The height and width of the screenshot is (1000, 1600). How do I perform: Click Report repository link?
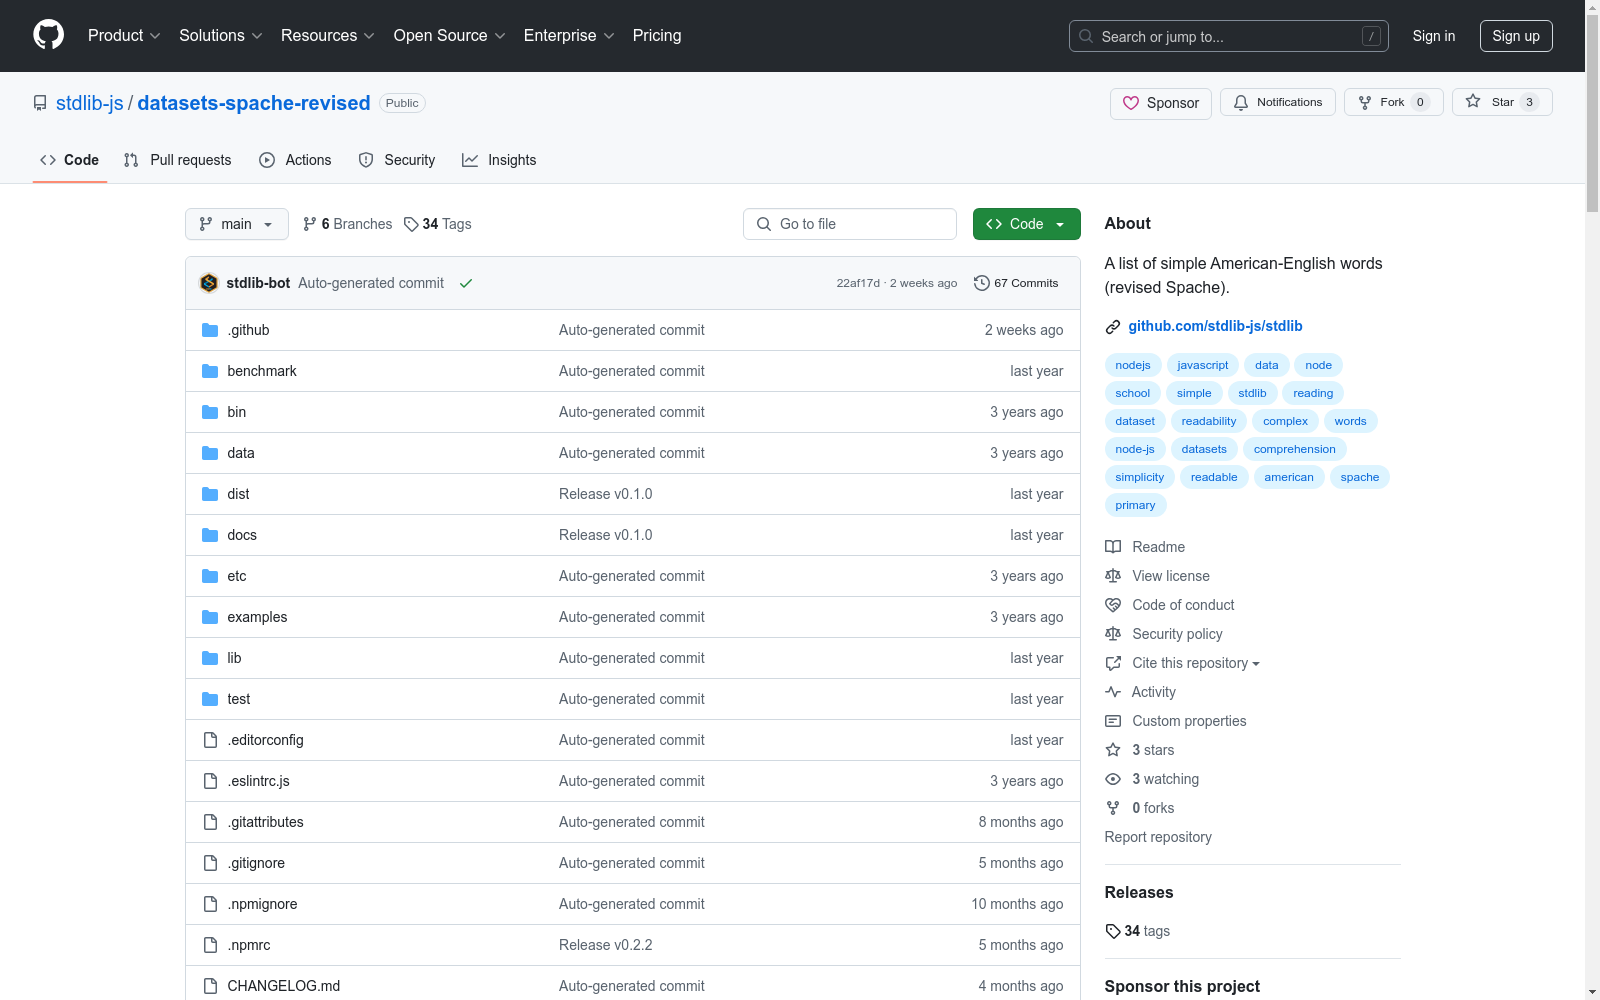pos(1158,837)
